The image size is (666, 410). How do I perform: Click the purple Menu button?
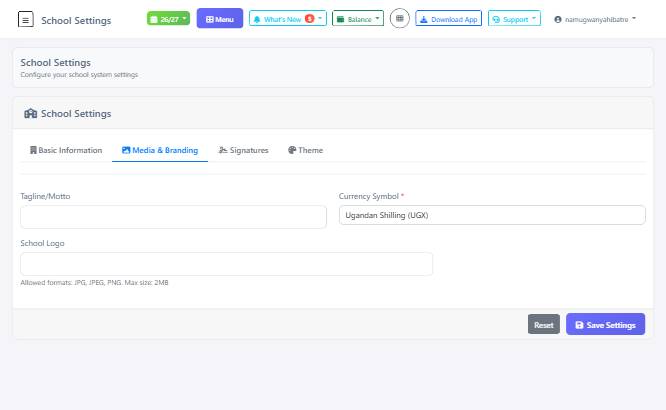(x=220, y=19)
